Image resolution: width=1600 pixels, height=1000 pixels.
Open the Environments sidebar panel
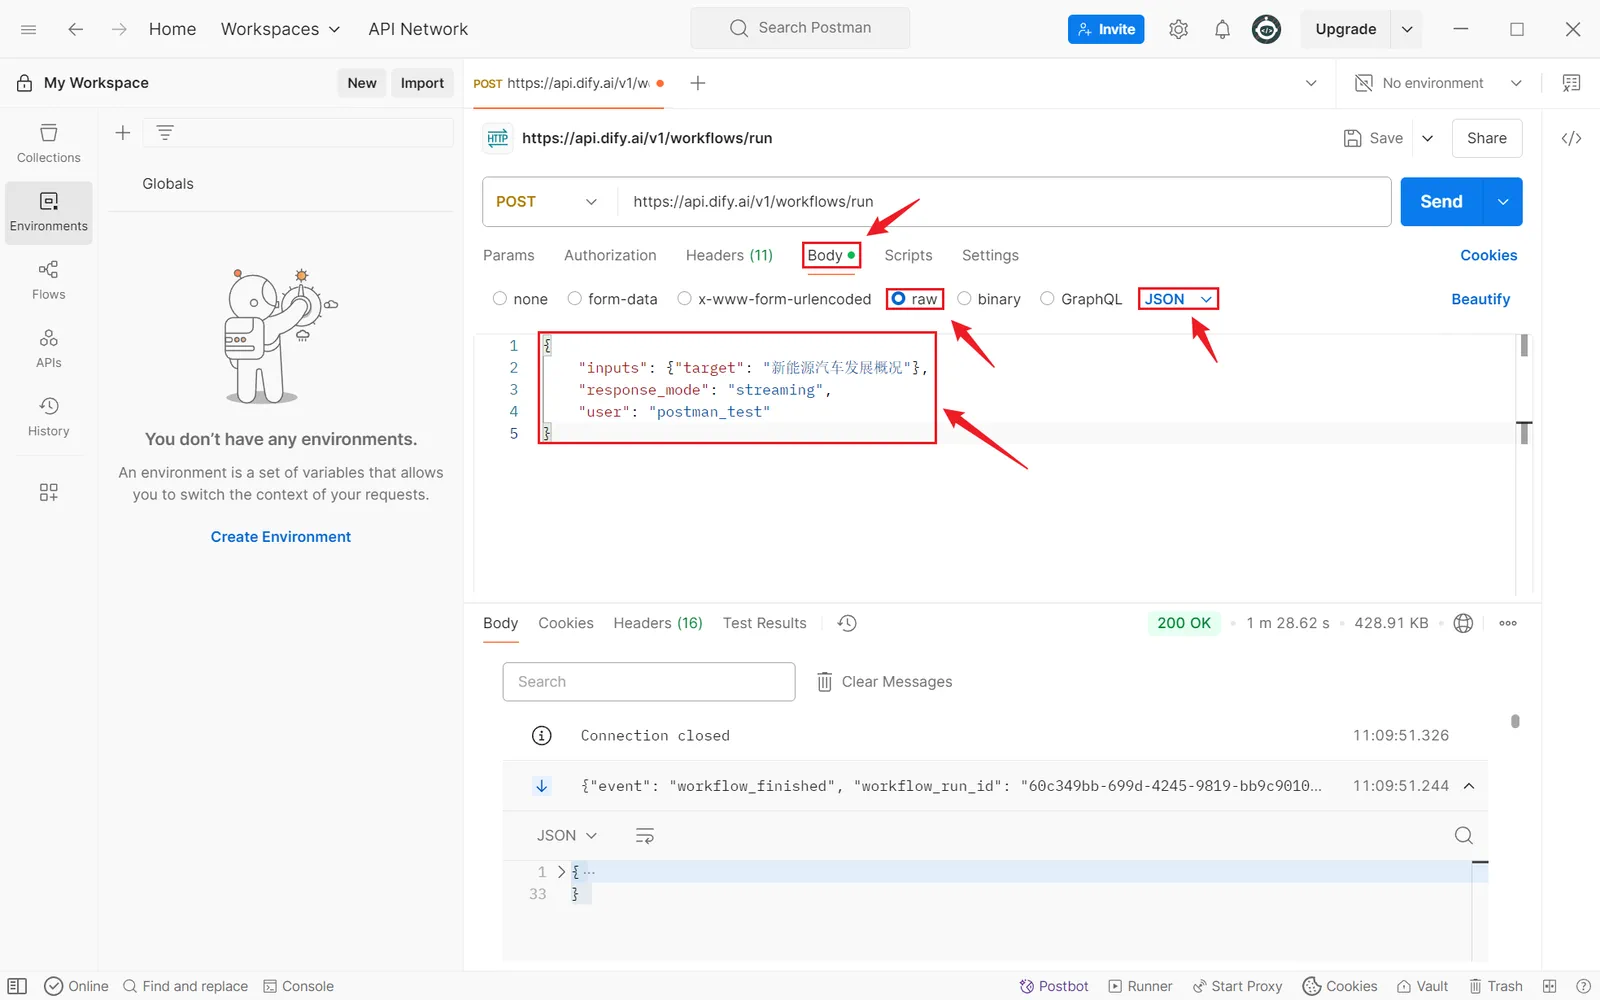[49, 212]
